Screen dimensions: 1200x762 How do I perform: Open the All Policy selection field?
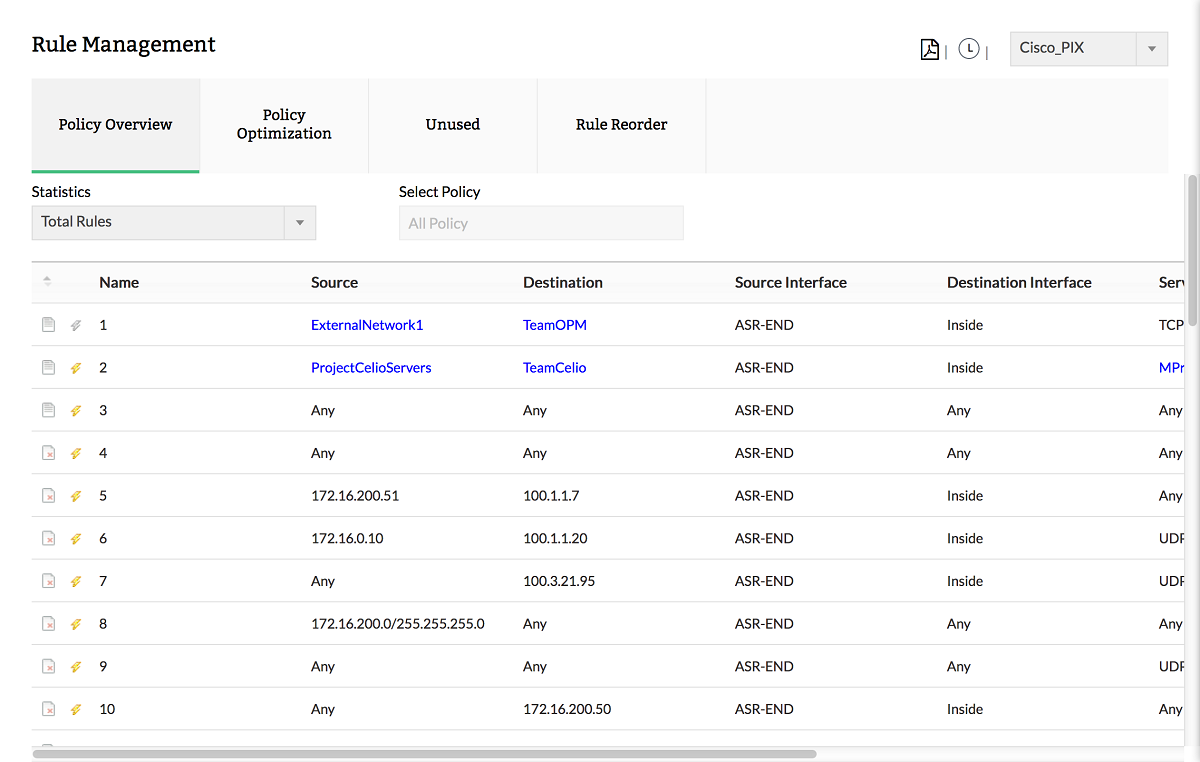[541, 222]
